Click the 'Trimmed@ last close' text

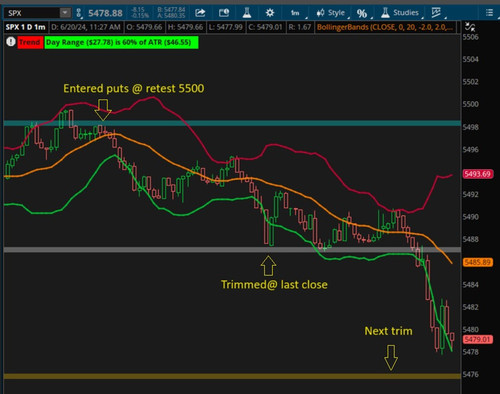274,285
